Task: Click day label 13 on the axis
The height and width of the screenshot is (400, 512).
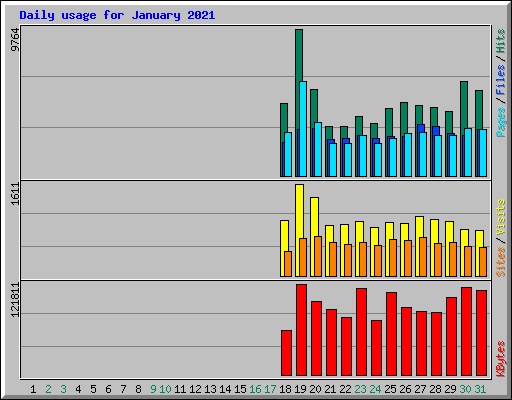Action: pyautogui.click(x=210, y=389)
